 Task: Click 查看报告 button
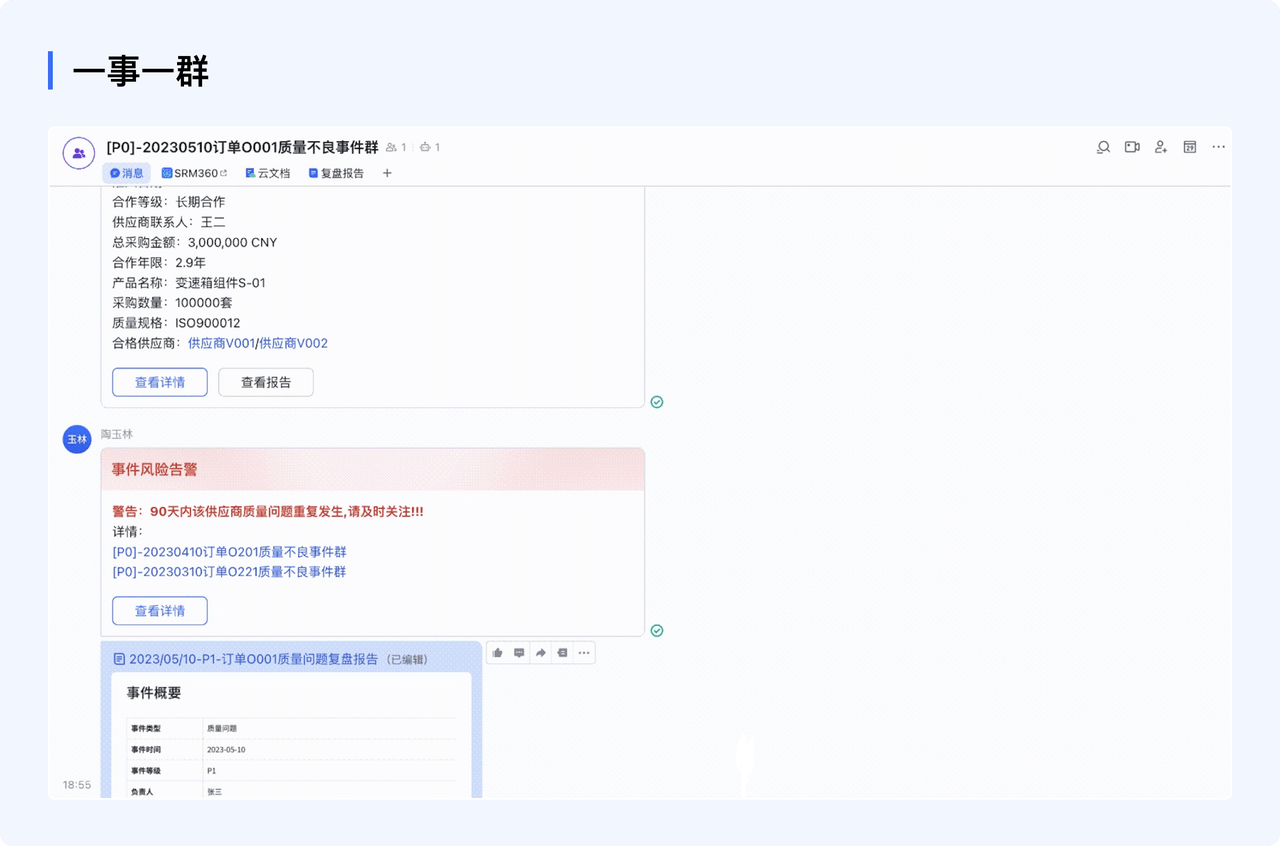[266, 382]
